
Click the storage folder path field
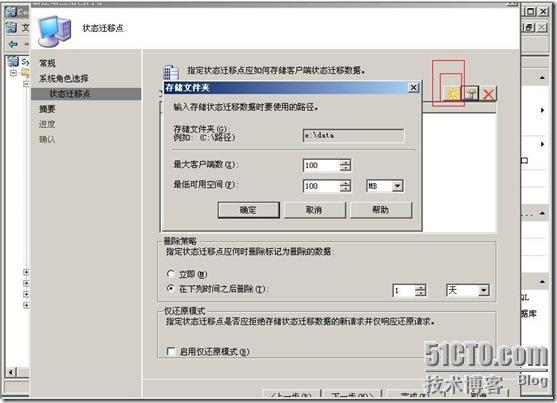(353, 136)
